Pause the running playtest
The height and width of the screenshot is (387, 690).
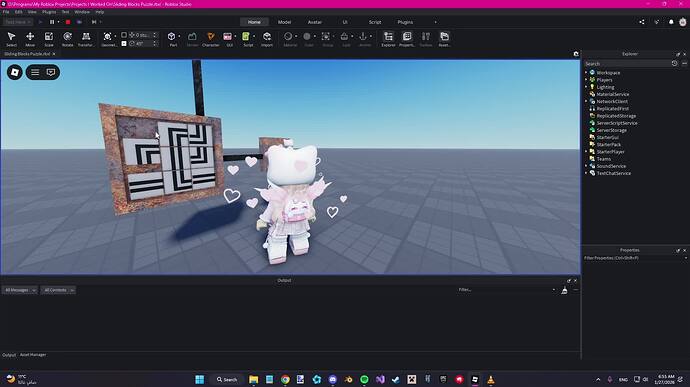(52, 22)
